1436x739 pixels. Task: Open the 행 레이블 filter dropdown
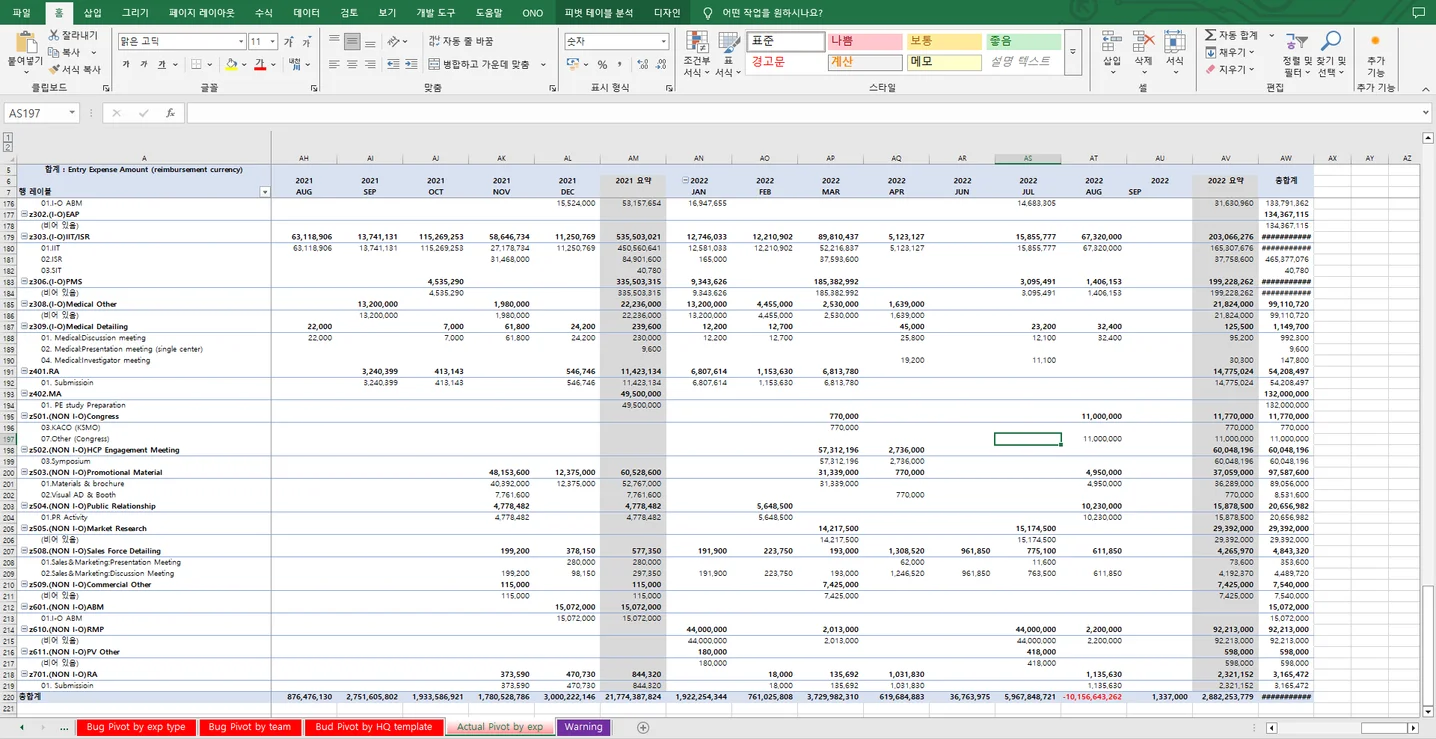pyautogui.click(x=265, y=191)
